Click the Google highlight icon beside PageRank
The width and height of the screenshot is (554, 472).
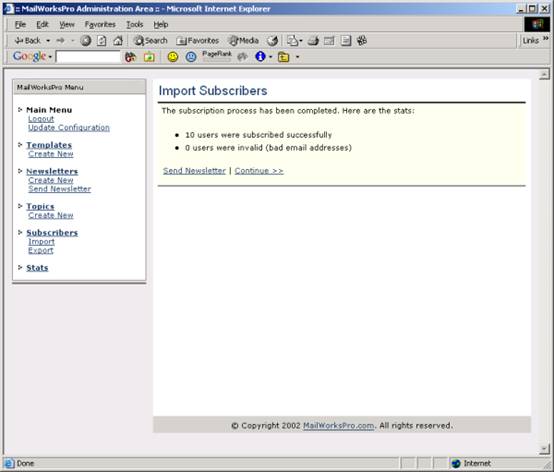(x=242, y=57)
